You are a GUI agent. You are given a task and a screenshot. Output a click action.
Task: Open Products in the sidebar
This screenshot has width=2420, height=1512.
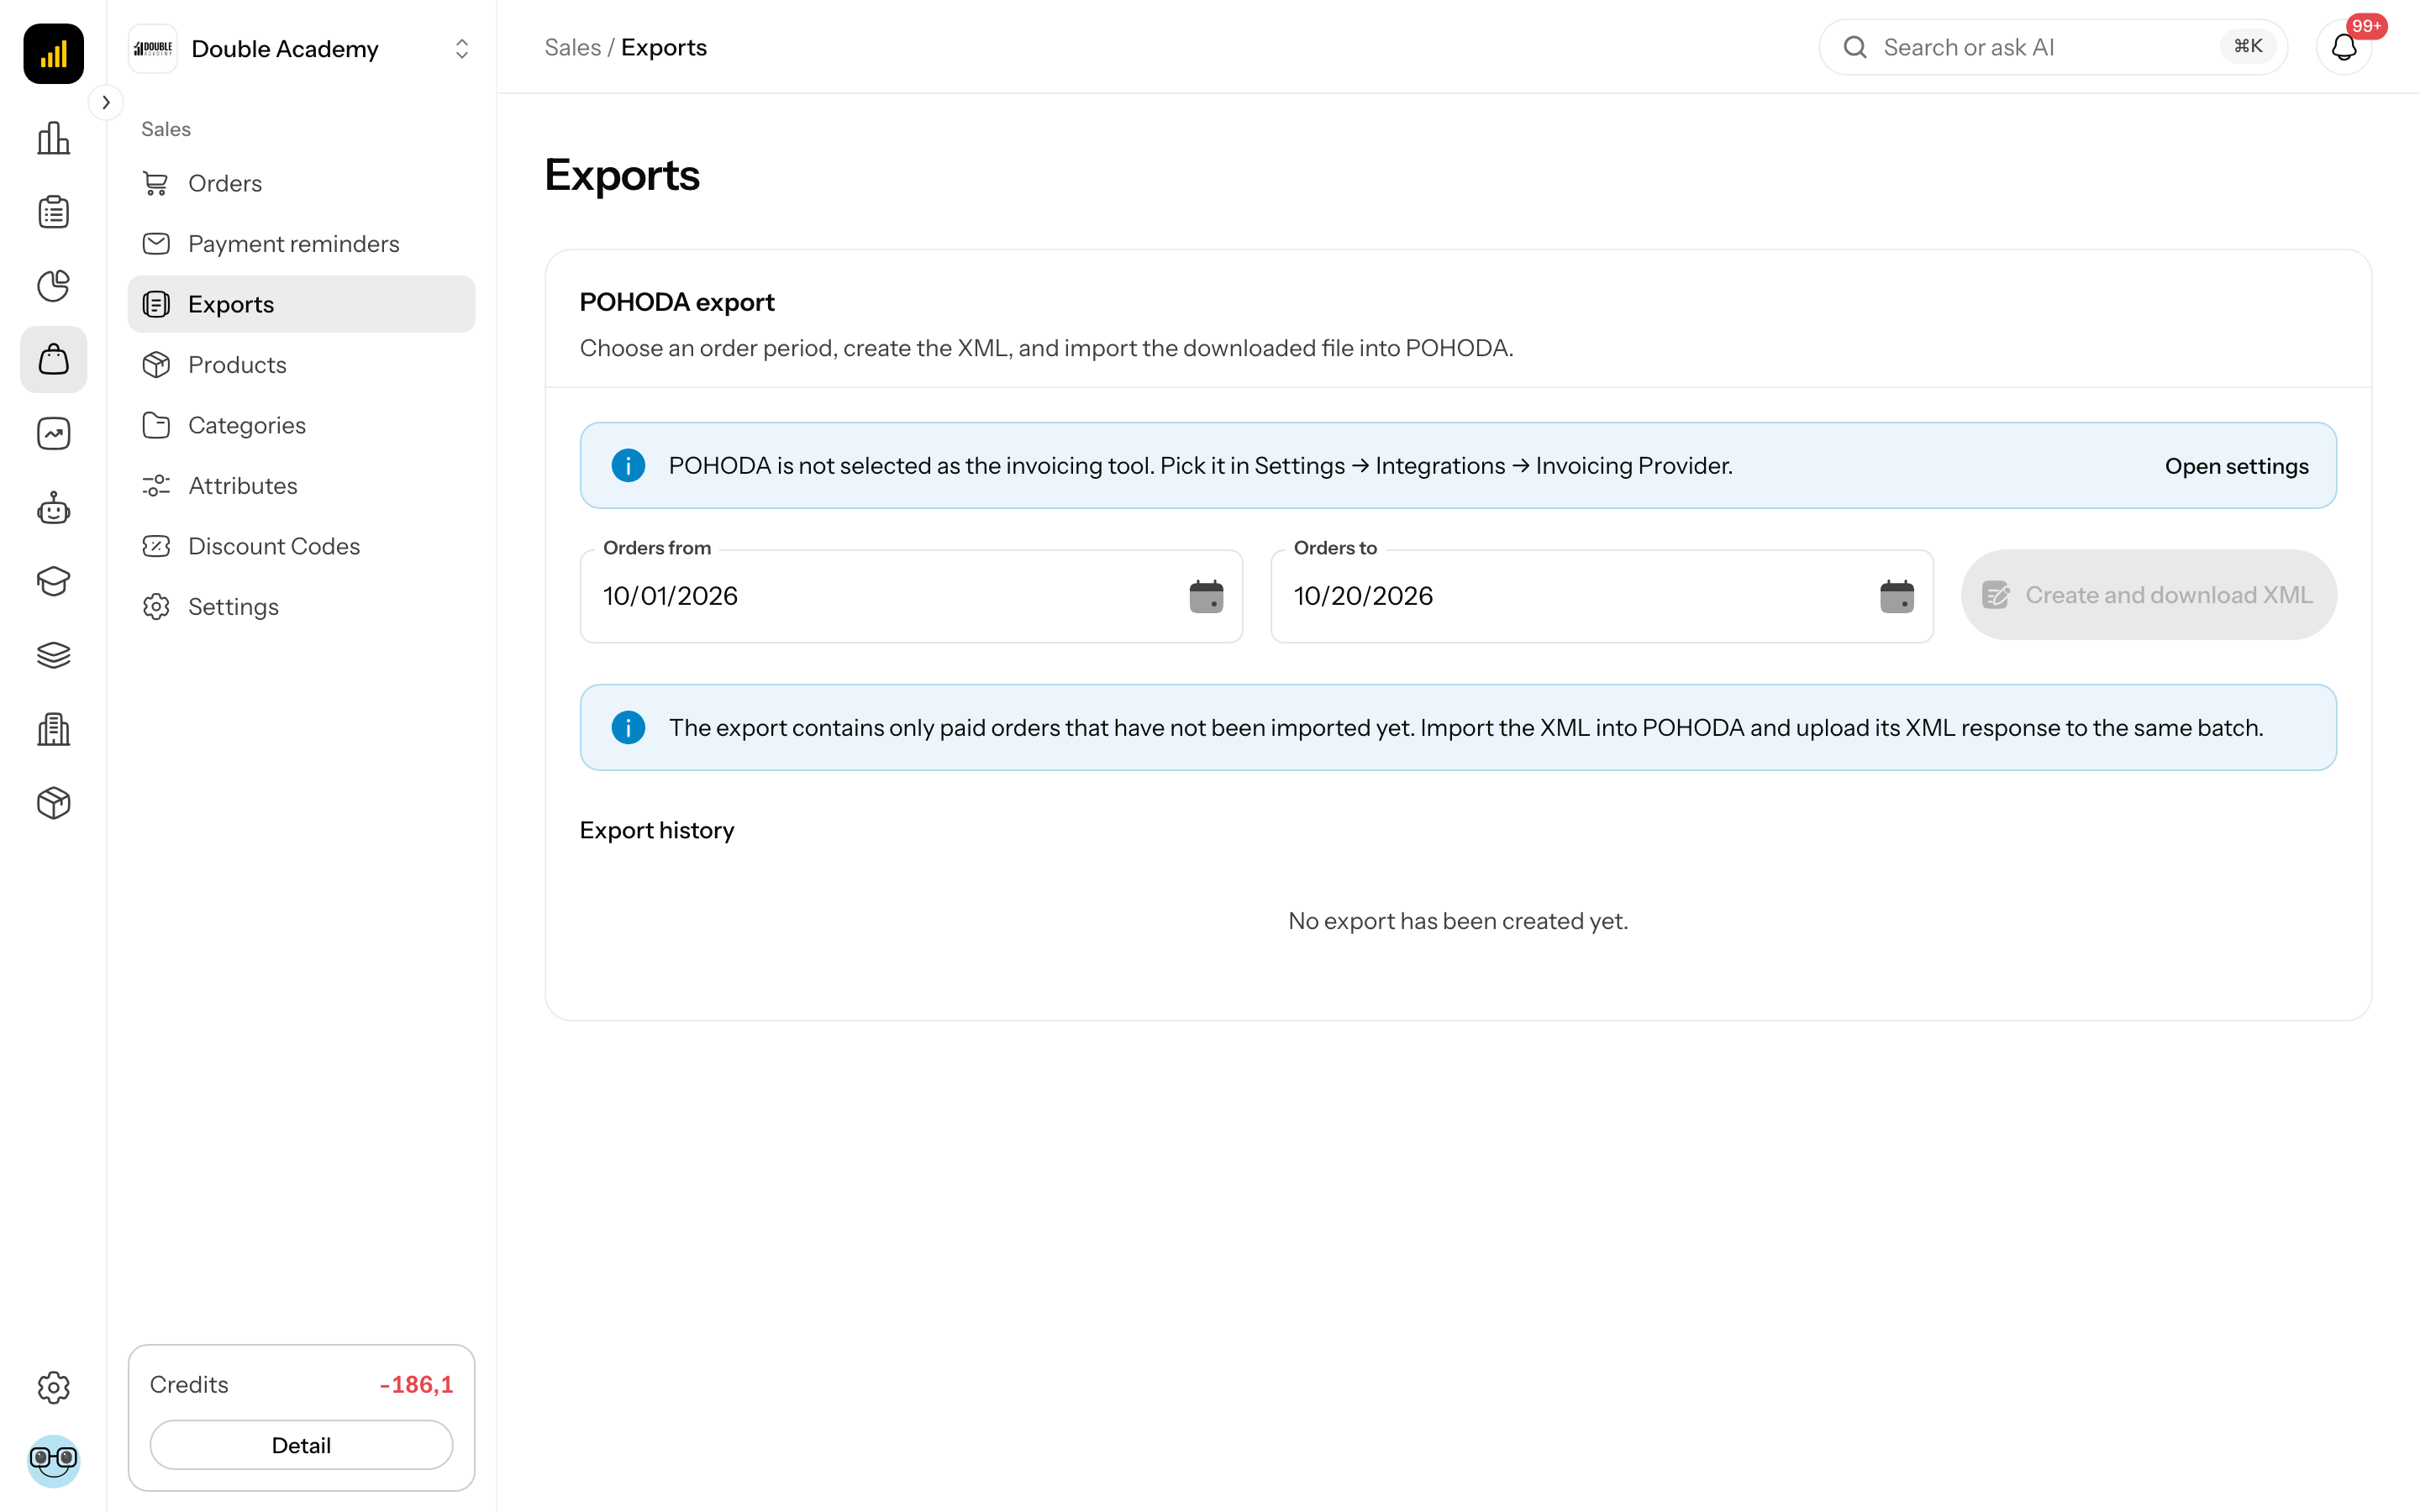tap(301, 365)
